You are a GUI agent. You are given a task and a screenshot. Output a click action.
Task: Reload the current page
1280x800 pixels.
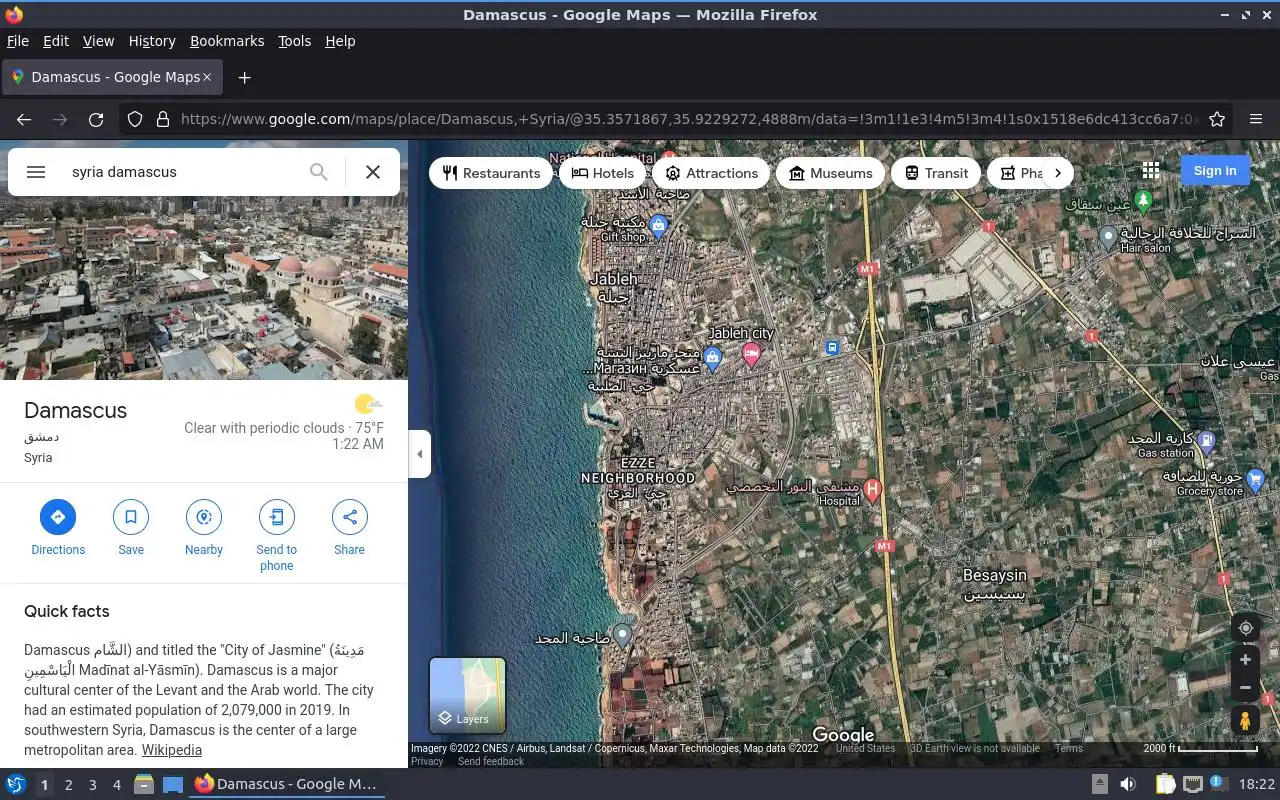click(96, 119)
